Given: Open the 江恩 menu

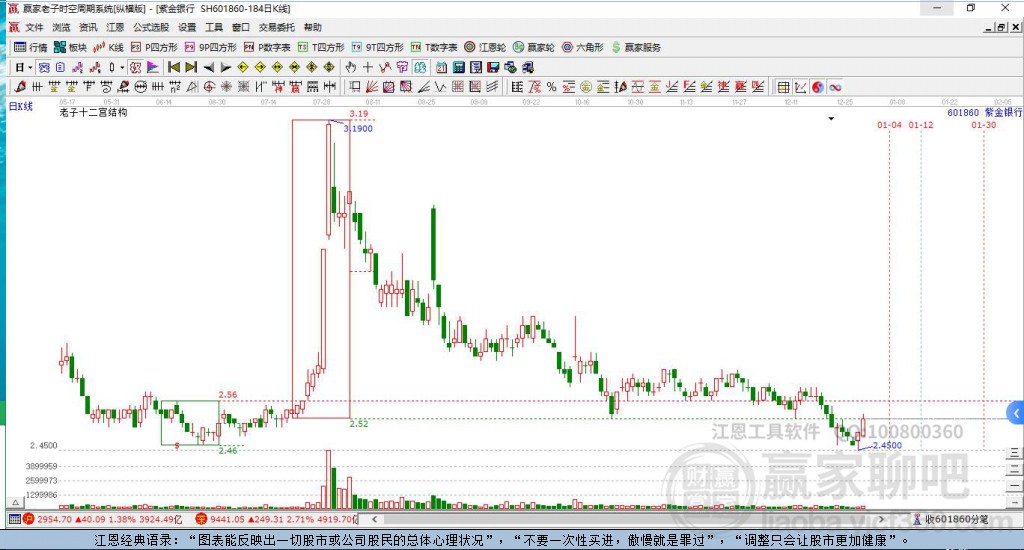Looking at the screenshot, I should click(x=115, y=27).
